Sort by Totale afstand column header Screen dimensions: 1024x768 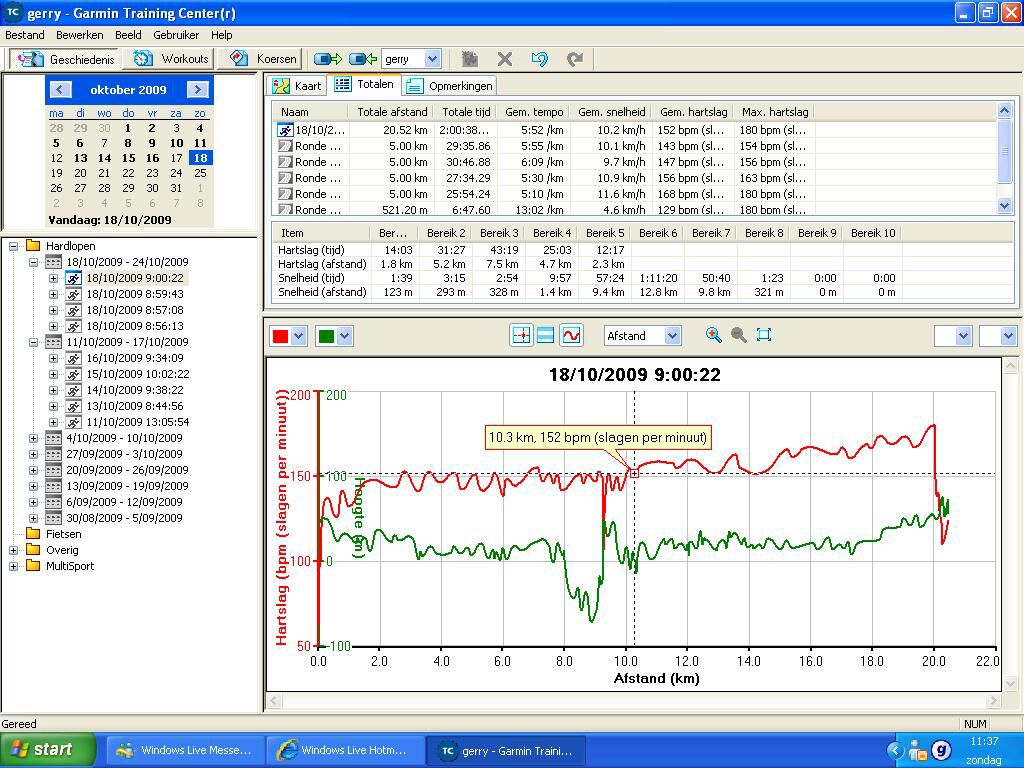(x=392, y=112)
